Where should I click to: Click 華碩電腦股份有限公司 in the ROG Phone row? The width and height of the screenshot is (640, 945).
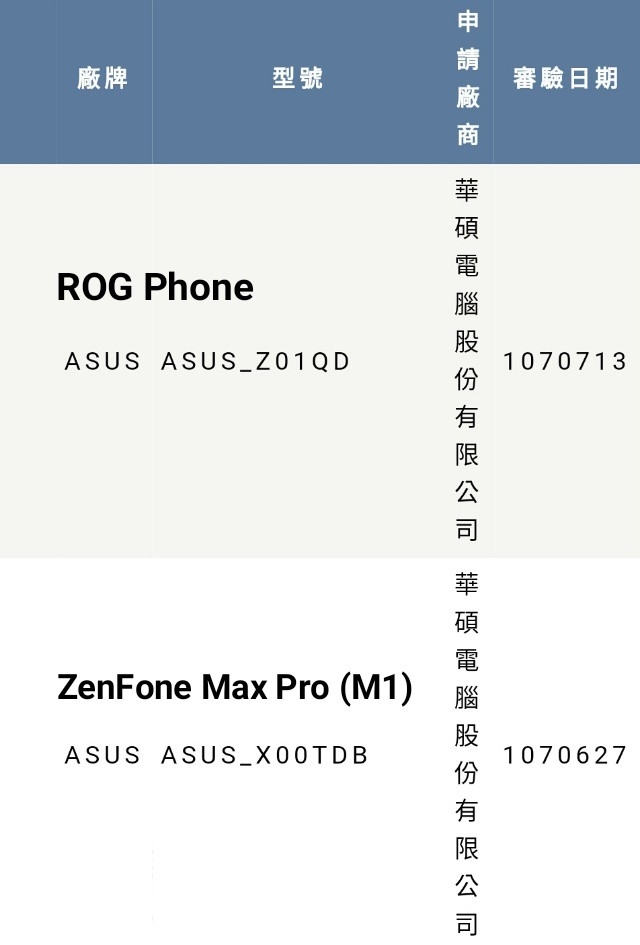coord(467,360)
